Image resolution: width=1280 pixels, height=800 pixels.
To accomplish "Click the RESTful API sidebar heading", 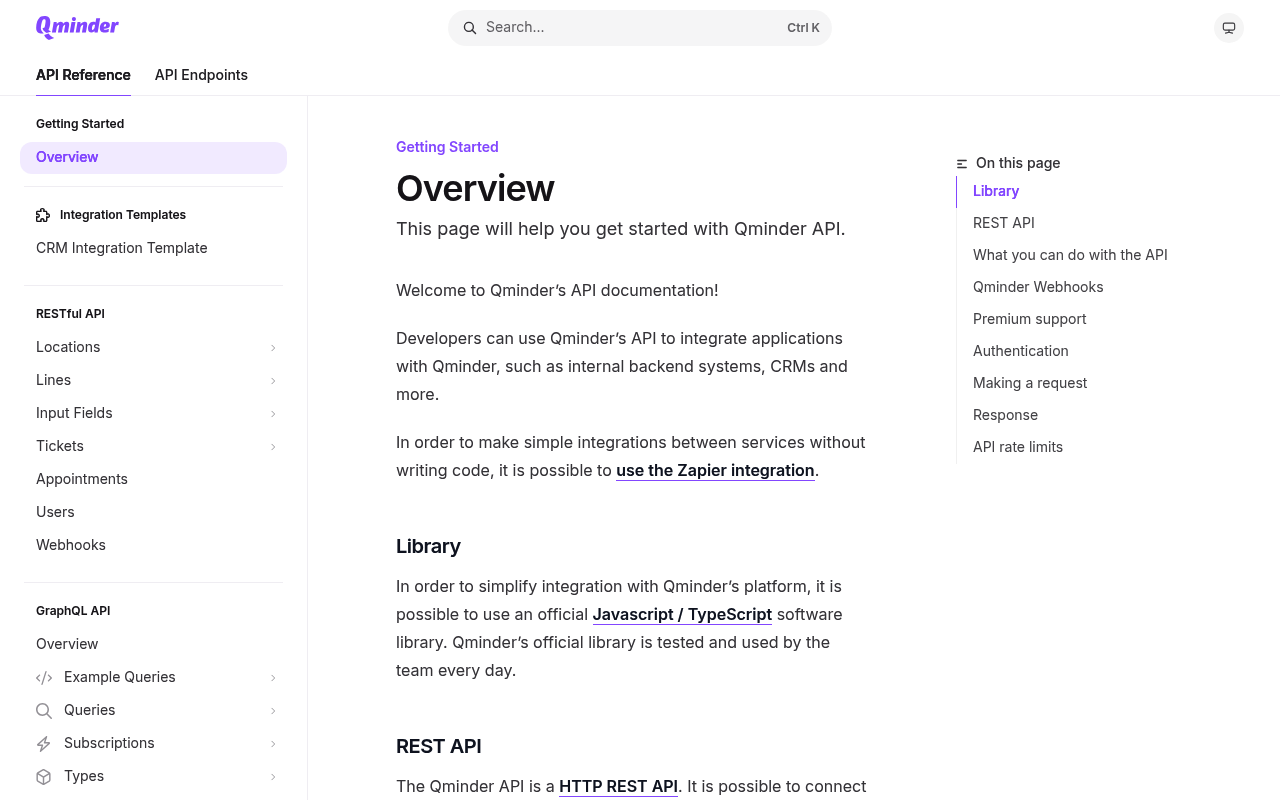I will (70, 314).
